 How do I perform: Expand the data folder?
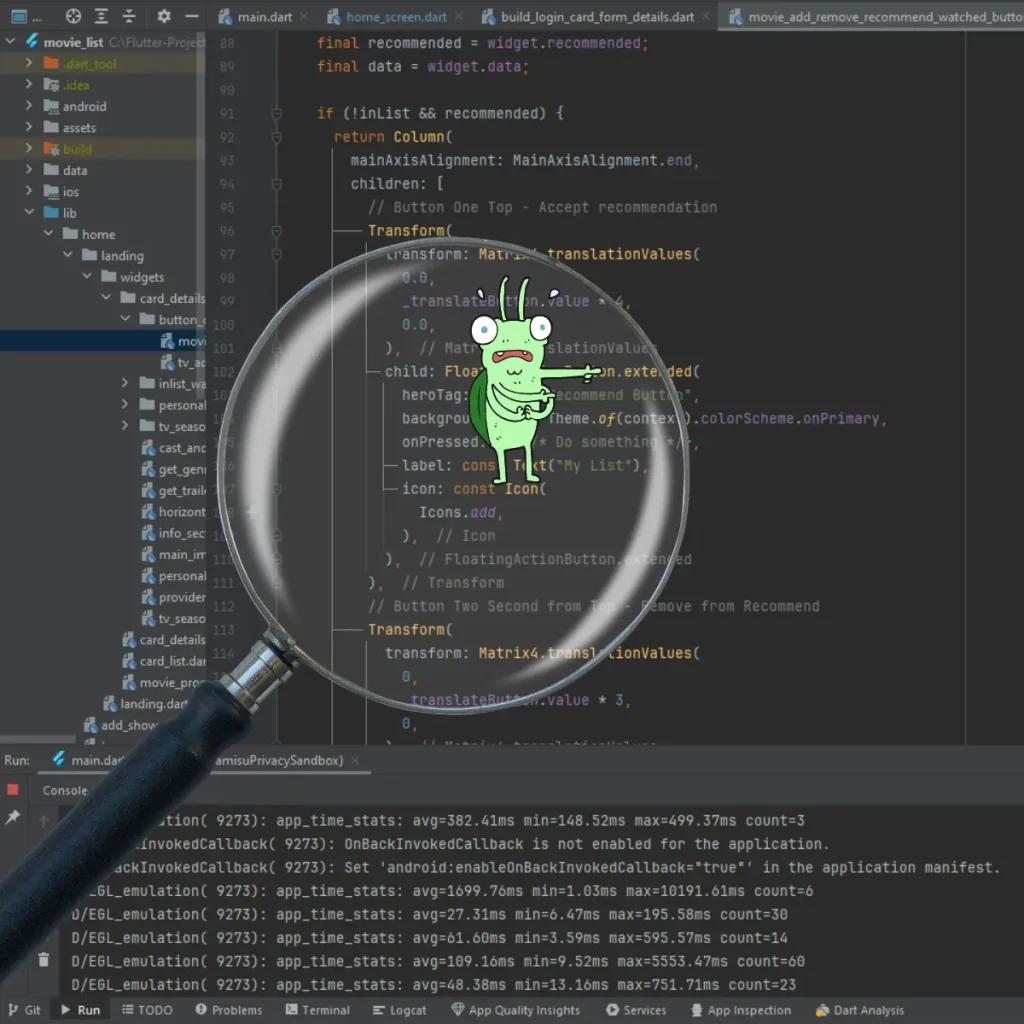click(x=29, y=170)
